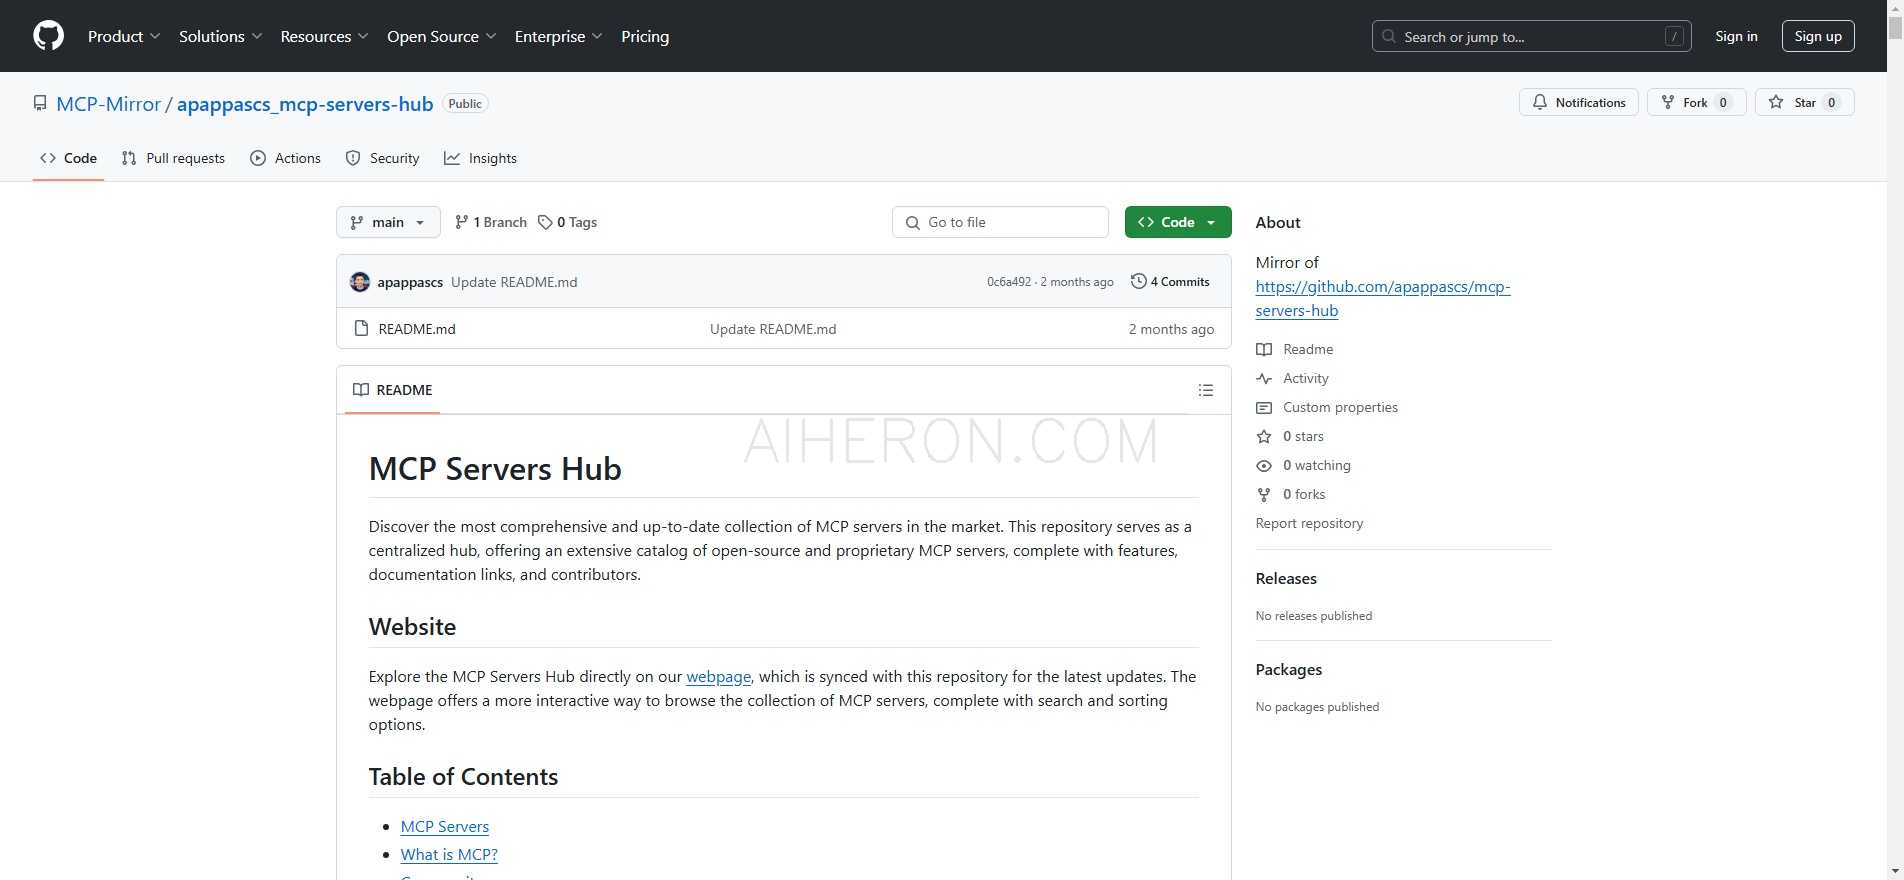Focus the Go to file input
Screen dimensions: 1904x880
click(1000, 222)
